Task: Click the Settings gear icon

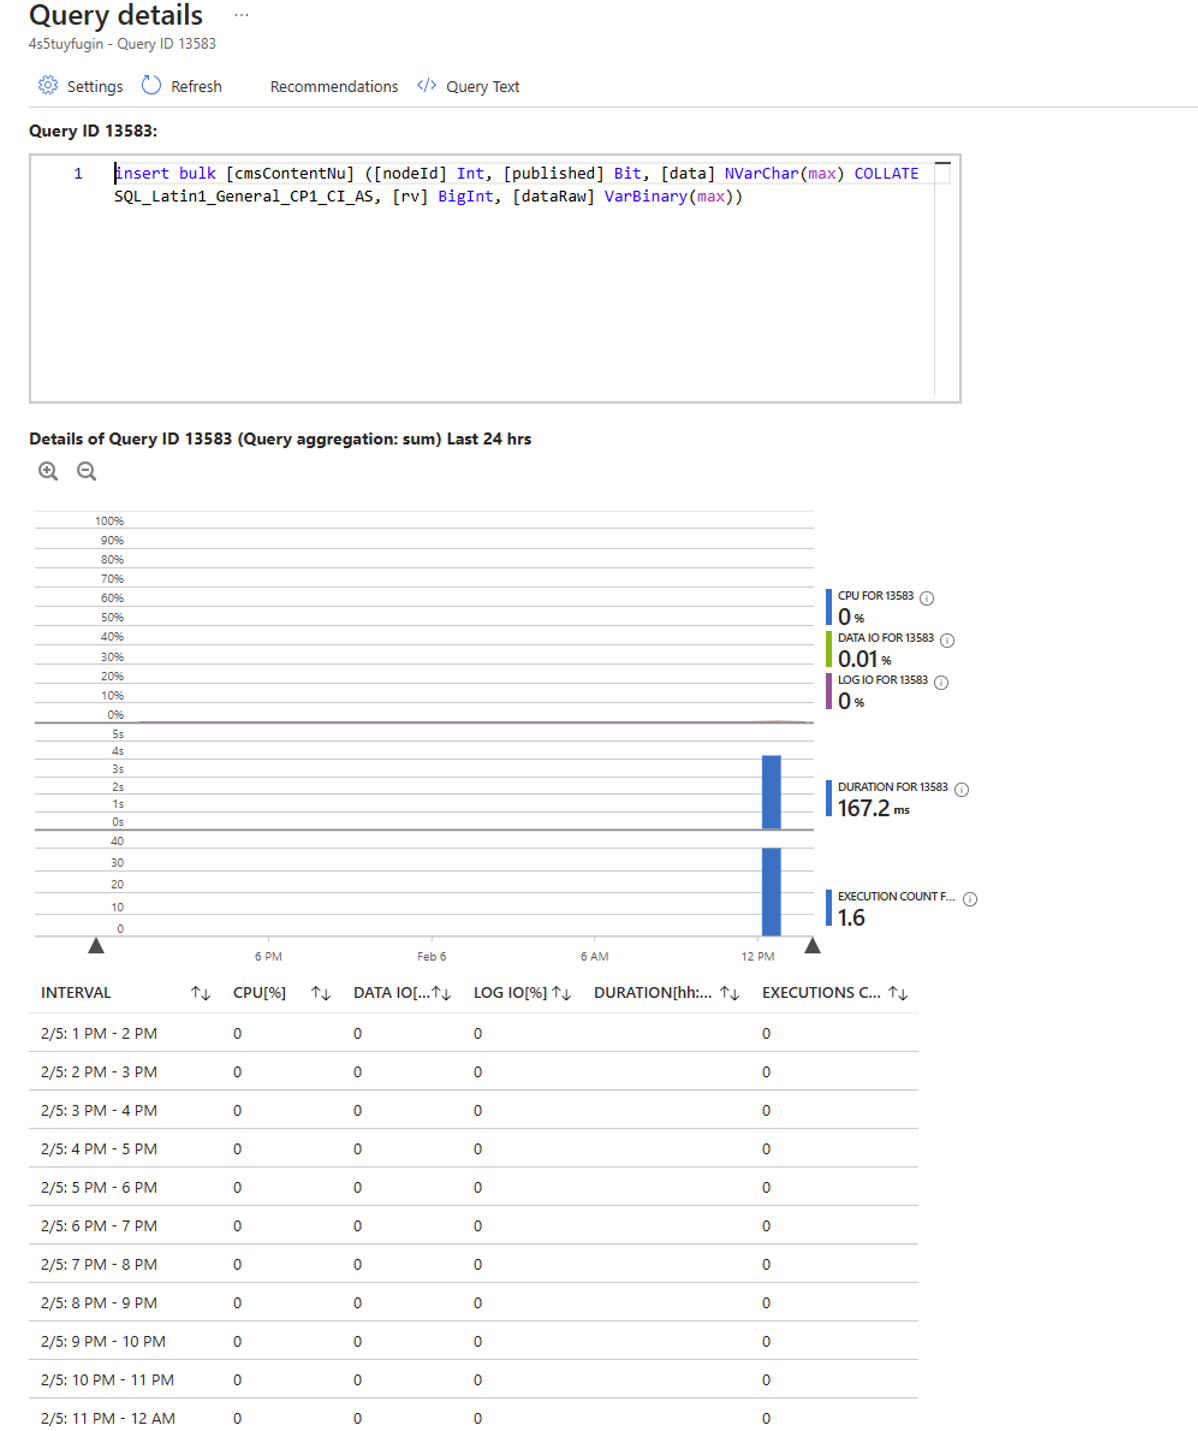Action: pyautogui.click(x=47, y=86)
